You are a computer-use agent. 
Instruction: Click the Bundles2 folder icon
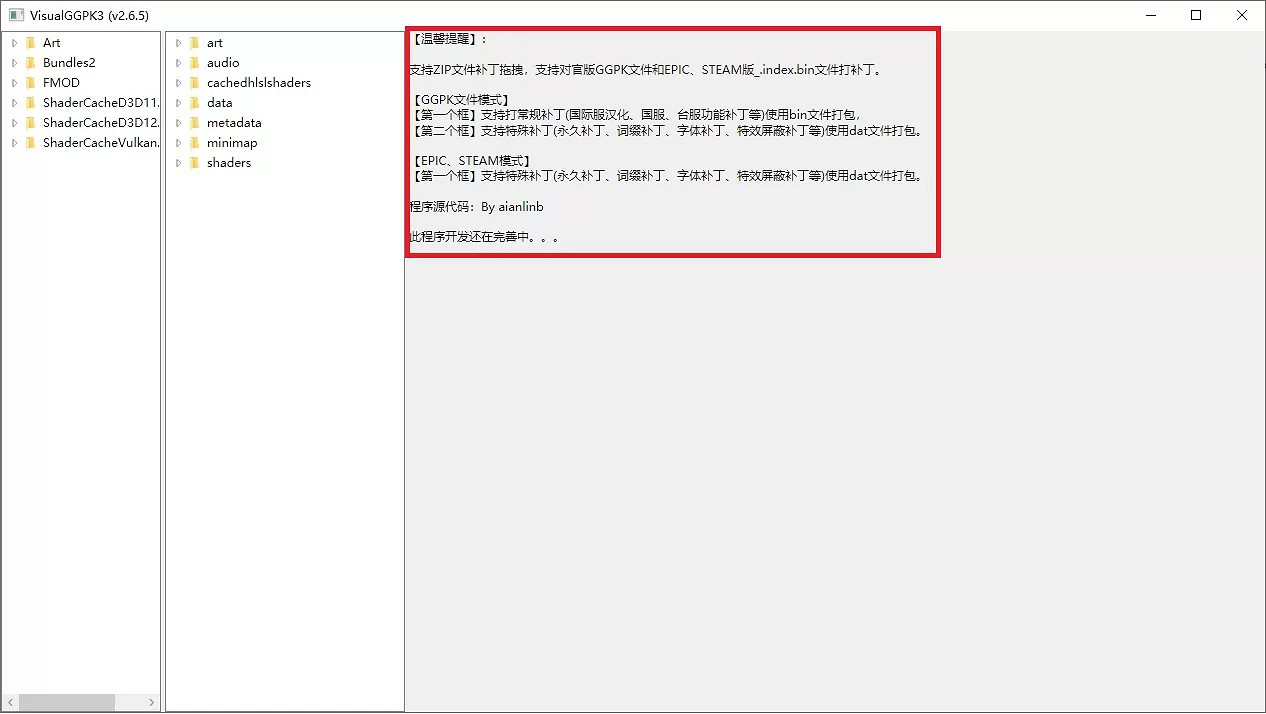click(33, 62)
